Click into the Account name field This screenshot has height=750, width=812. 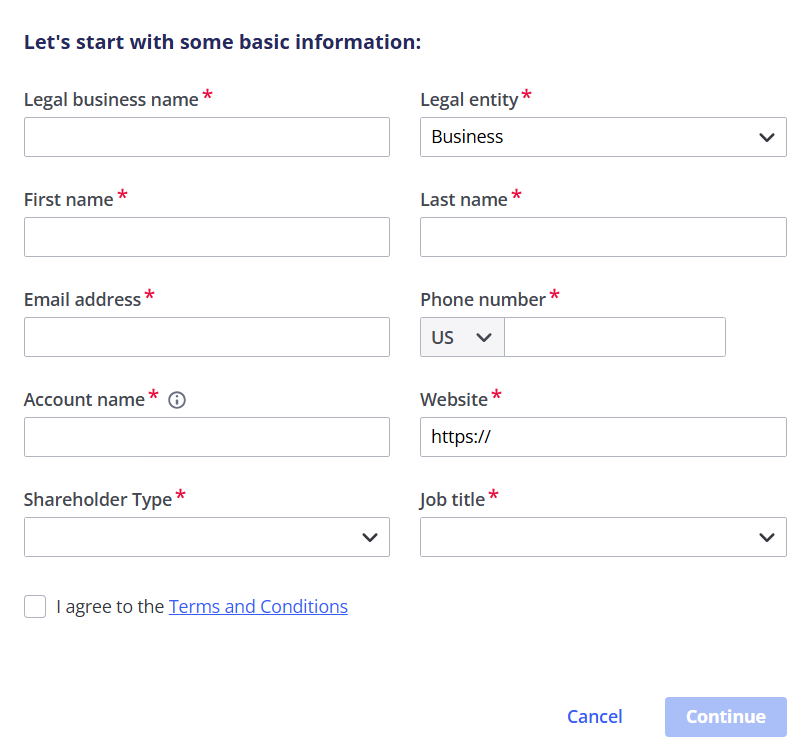(206, 437)
